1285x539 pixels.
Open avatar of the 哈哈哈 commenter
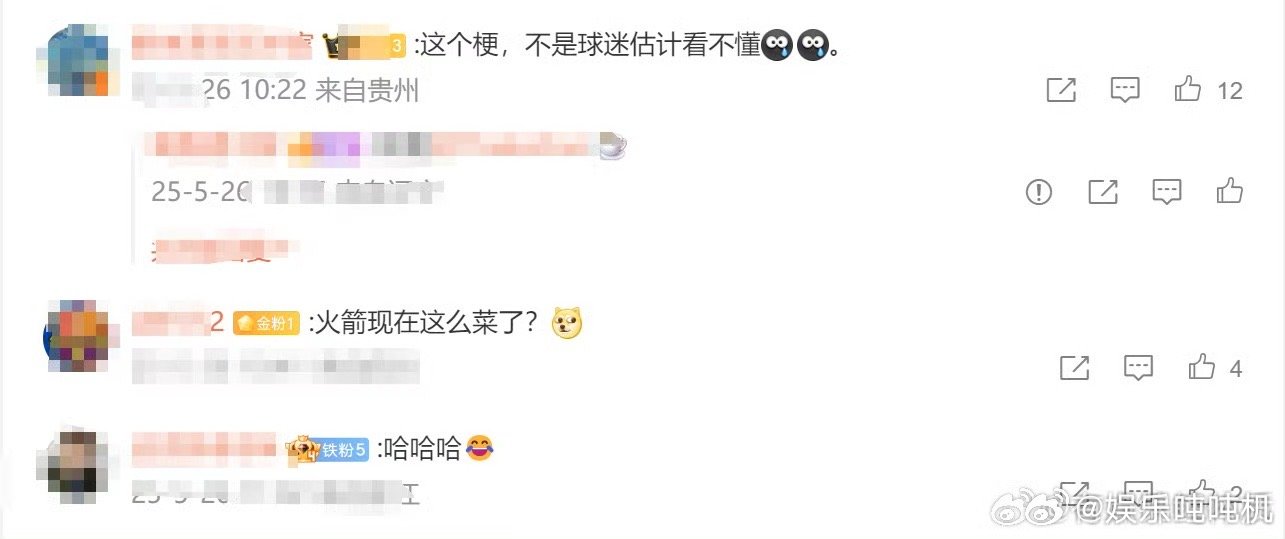pyautogui.click(x=71, y=462)
